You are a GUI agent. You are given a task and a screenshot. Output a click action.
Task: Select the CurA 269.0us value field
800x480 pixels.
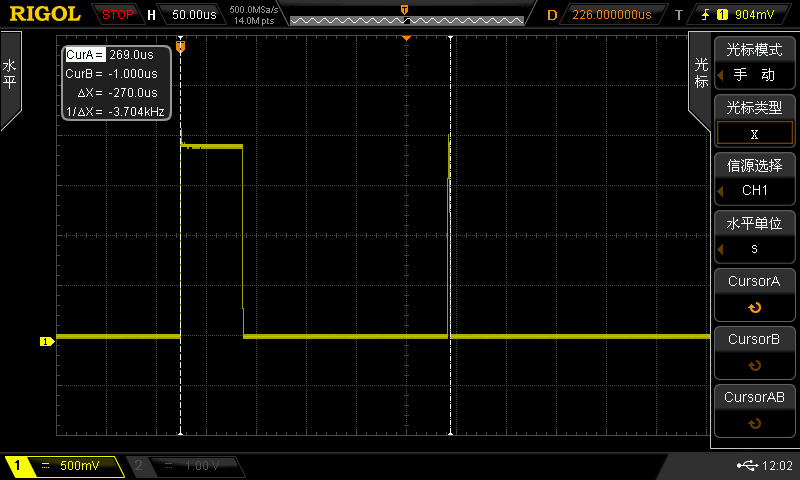pyautogui.click(x=130, y=55)
